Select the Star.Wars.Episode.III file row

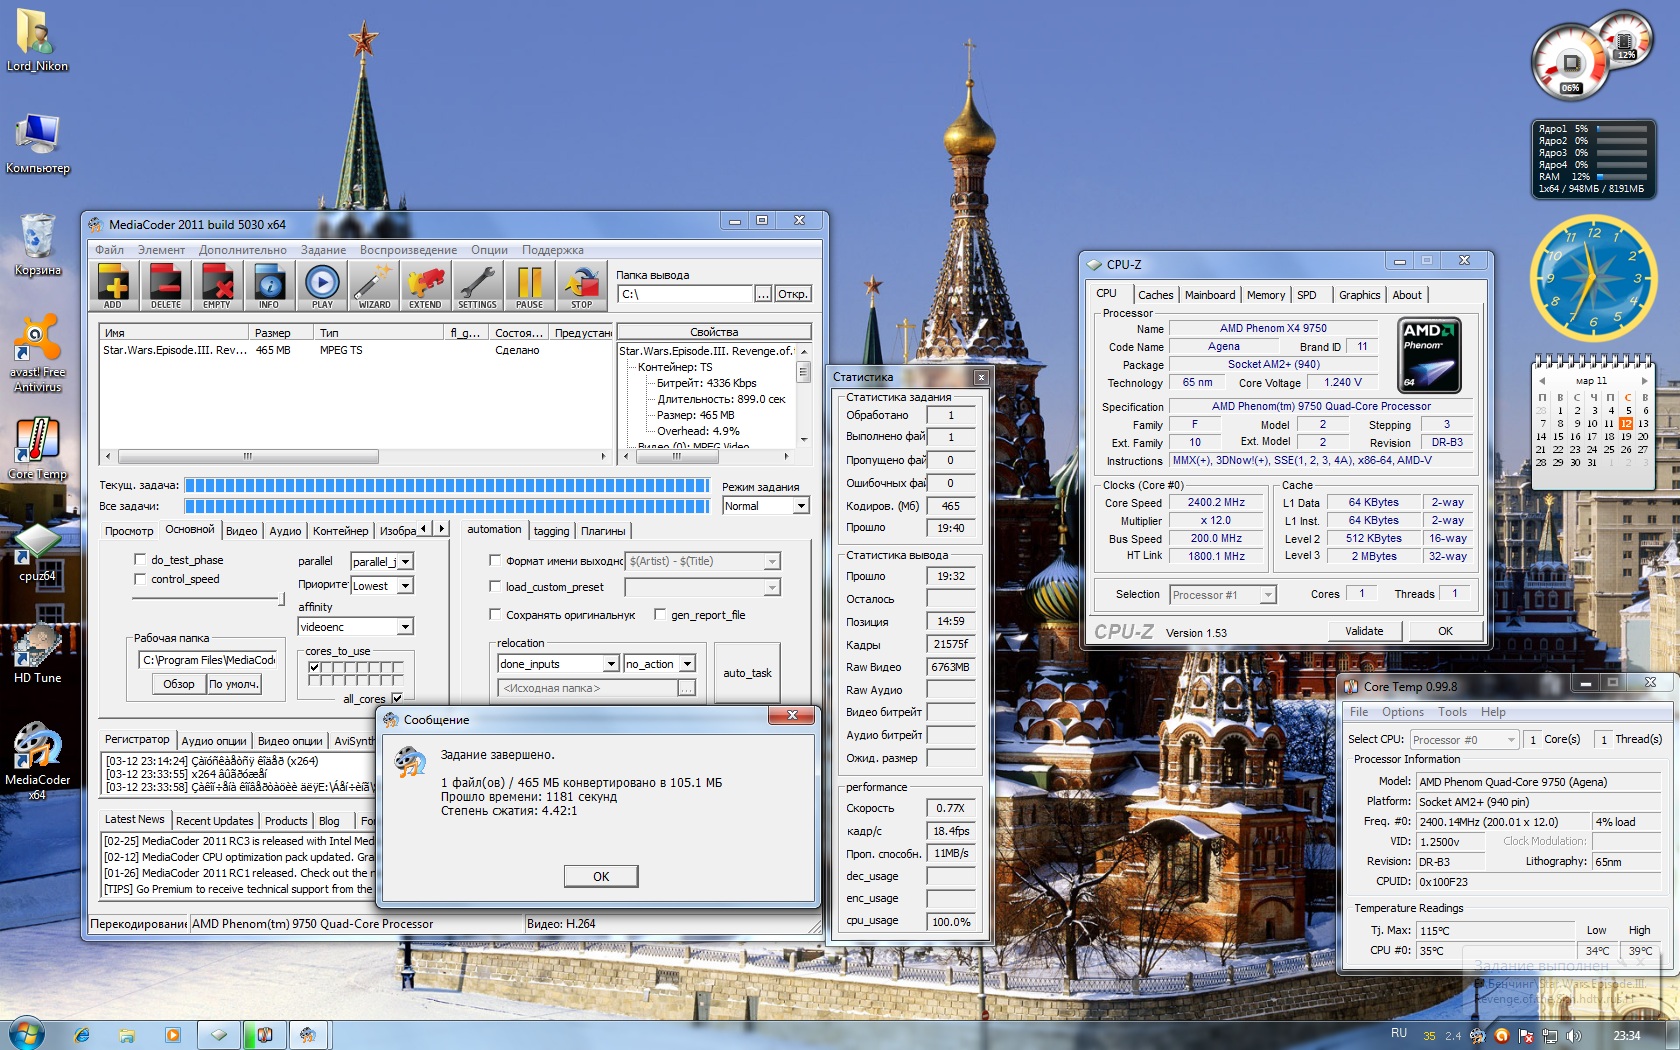[x=355, y=350]
